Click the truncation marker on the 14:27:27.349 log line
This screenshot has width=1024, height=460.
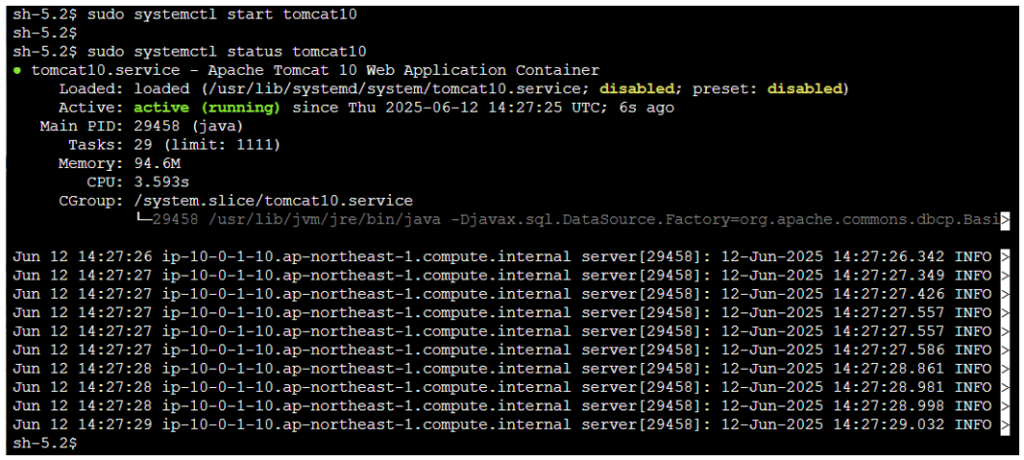tap(1005, 276)
